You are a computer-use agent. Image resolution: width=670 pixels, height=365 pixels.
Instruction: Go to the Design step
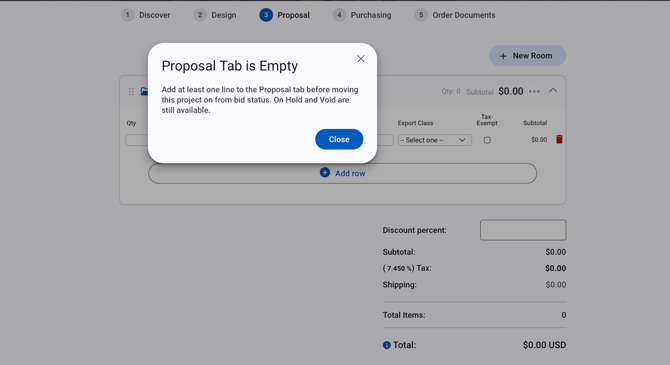(x=215, y=15)
